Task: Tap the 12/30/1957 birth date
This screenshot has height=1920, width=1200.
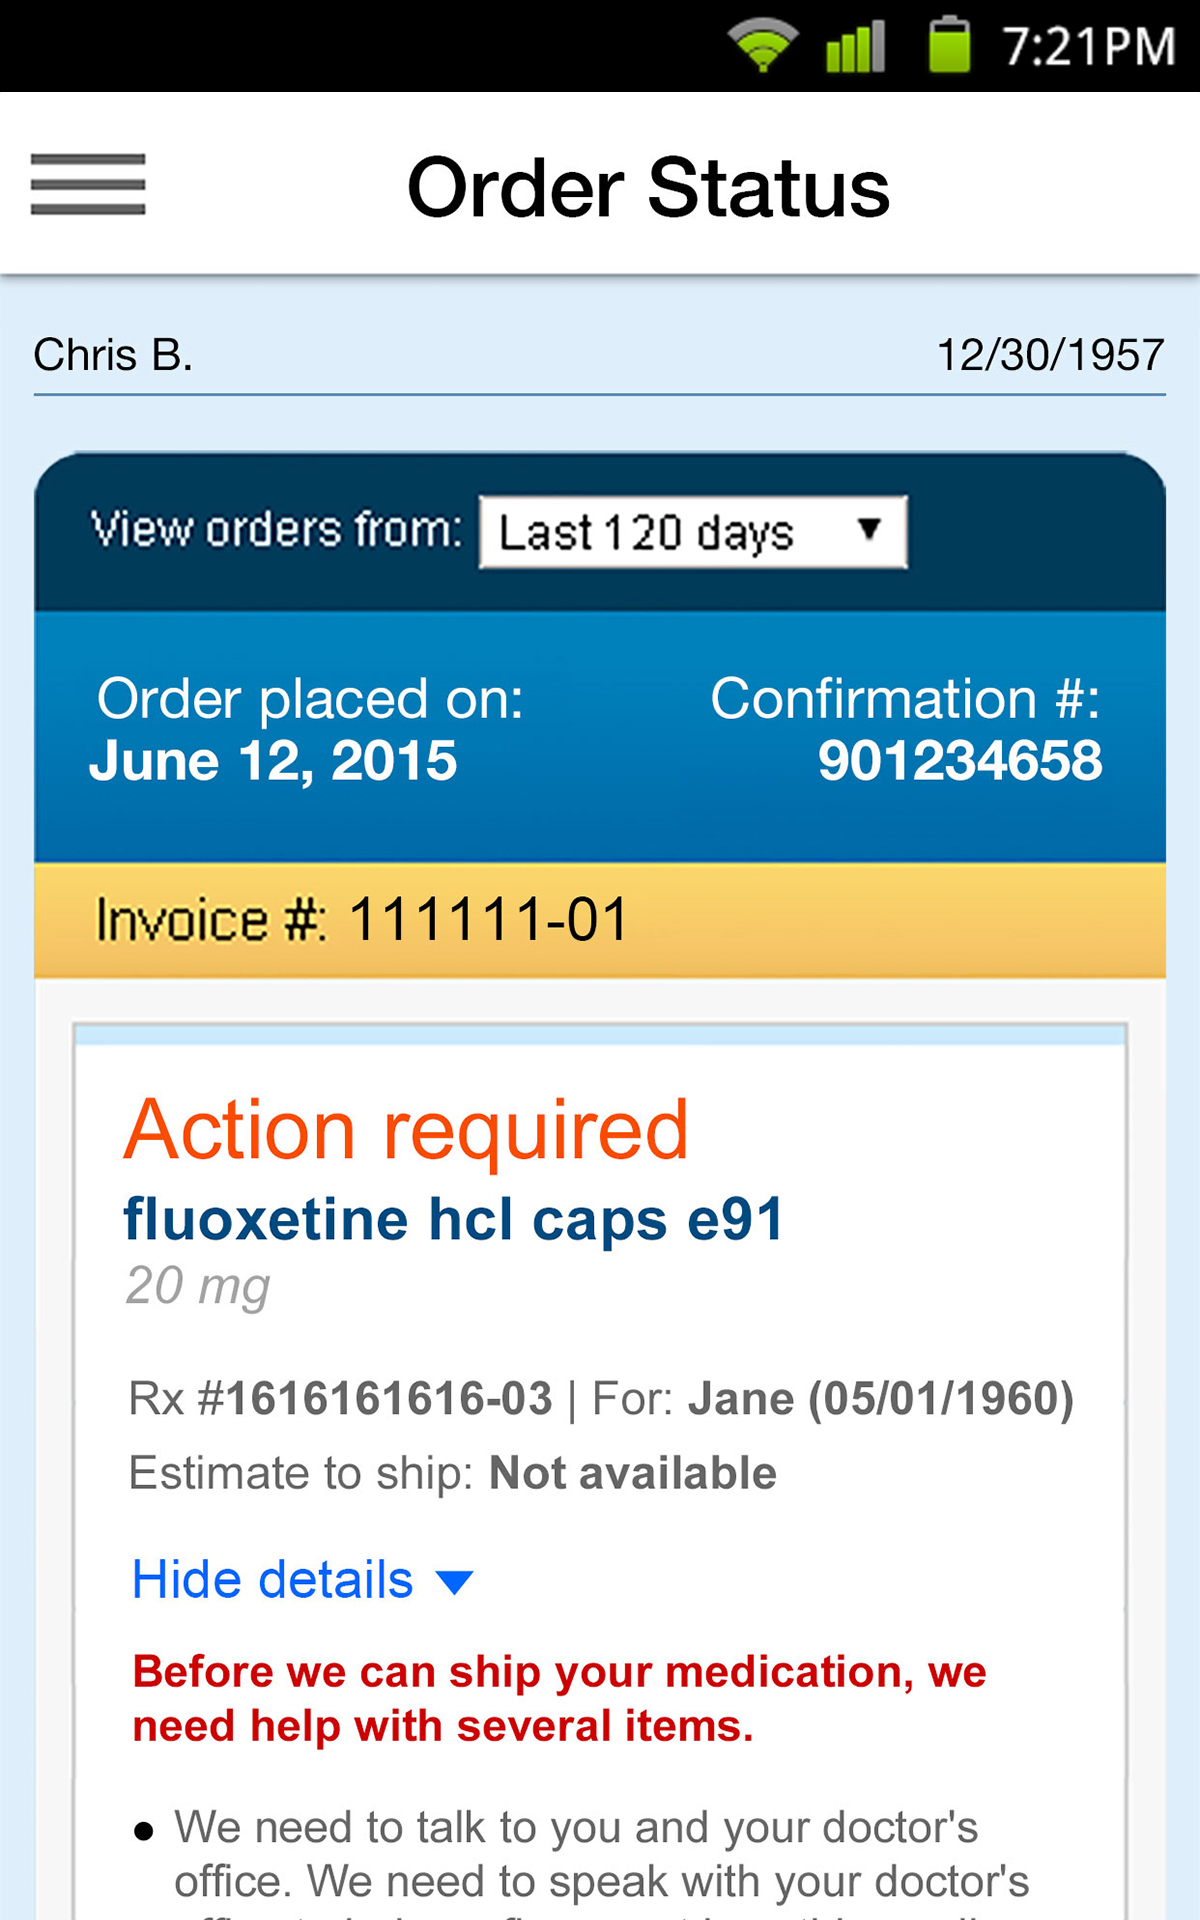Action: point(1050,355)
